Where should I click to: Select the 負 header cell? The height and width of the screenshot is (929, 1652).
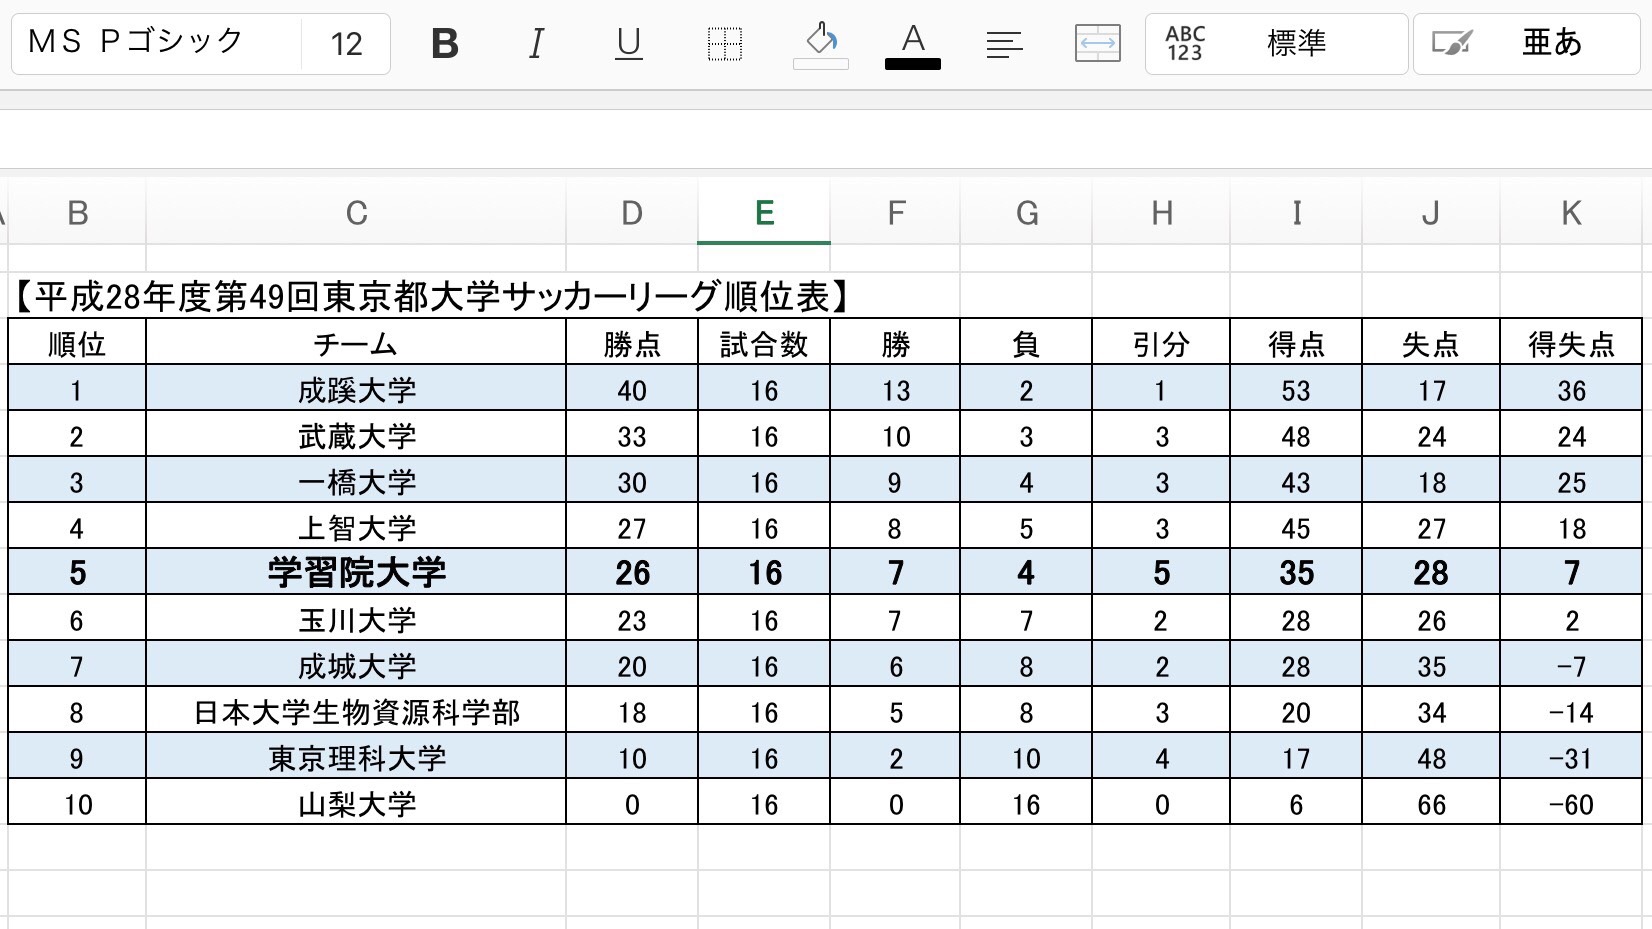coord(1026,343)
